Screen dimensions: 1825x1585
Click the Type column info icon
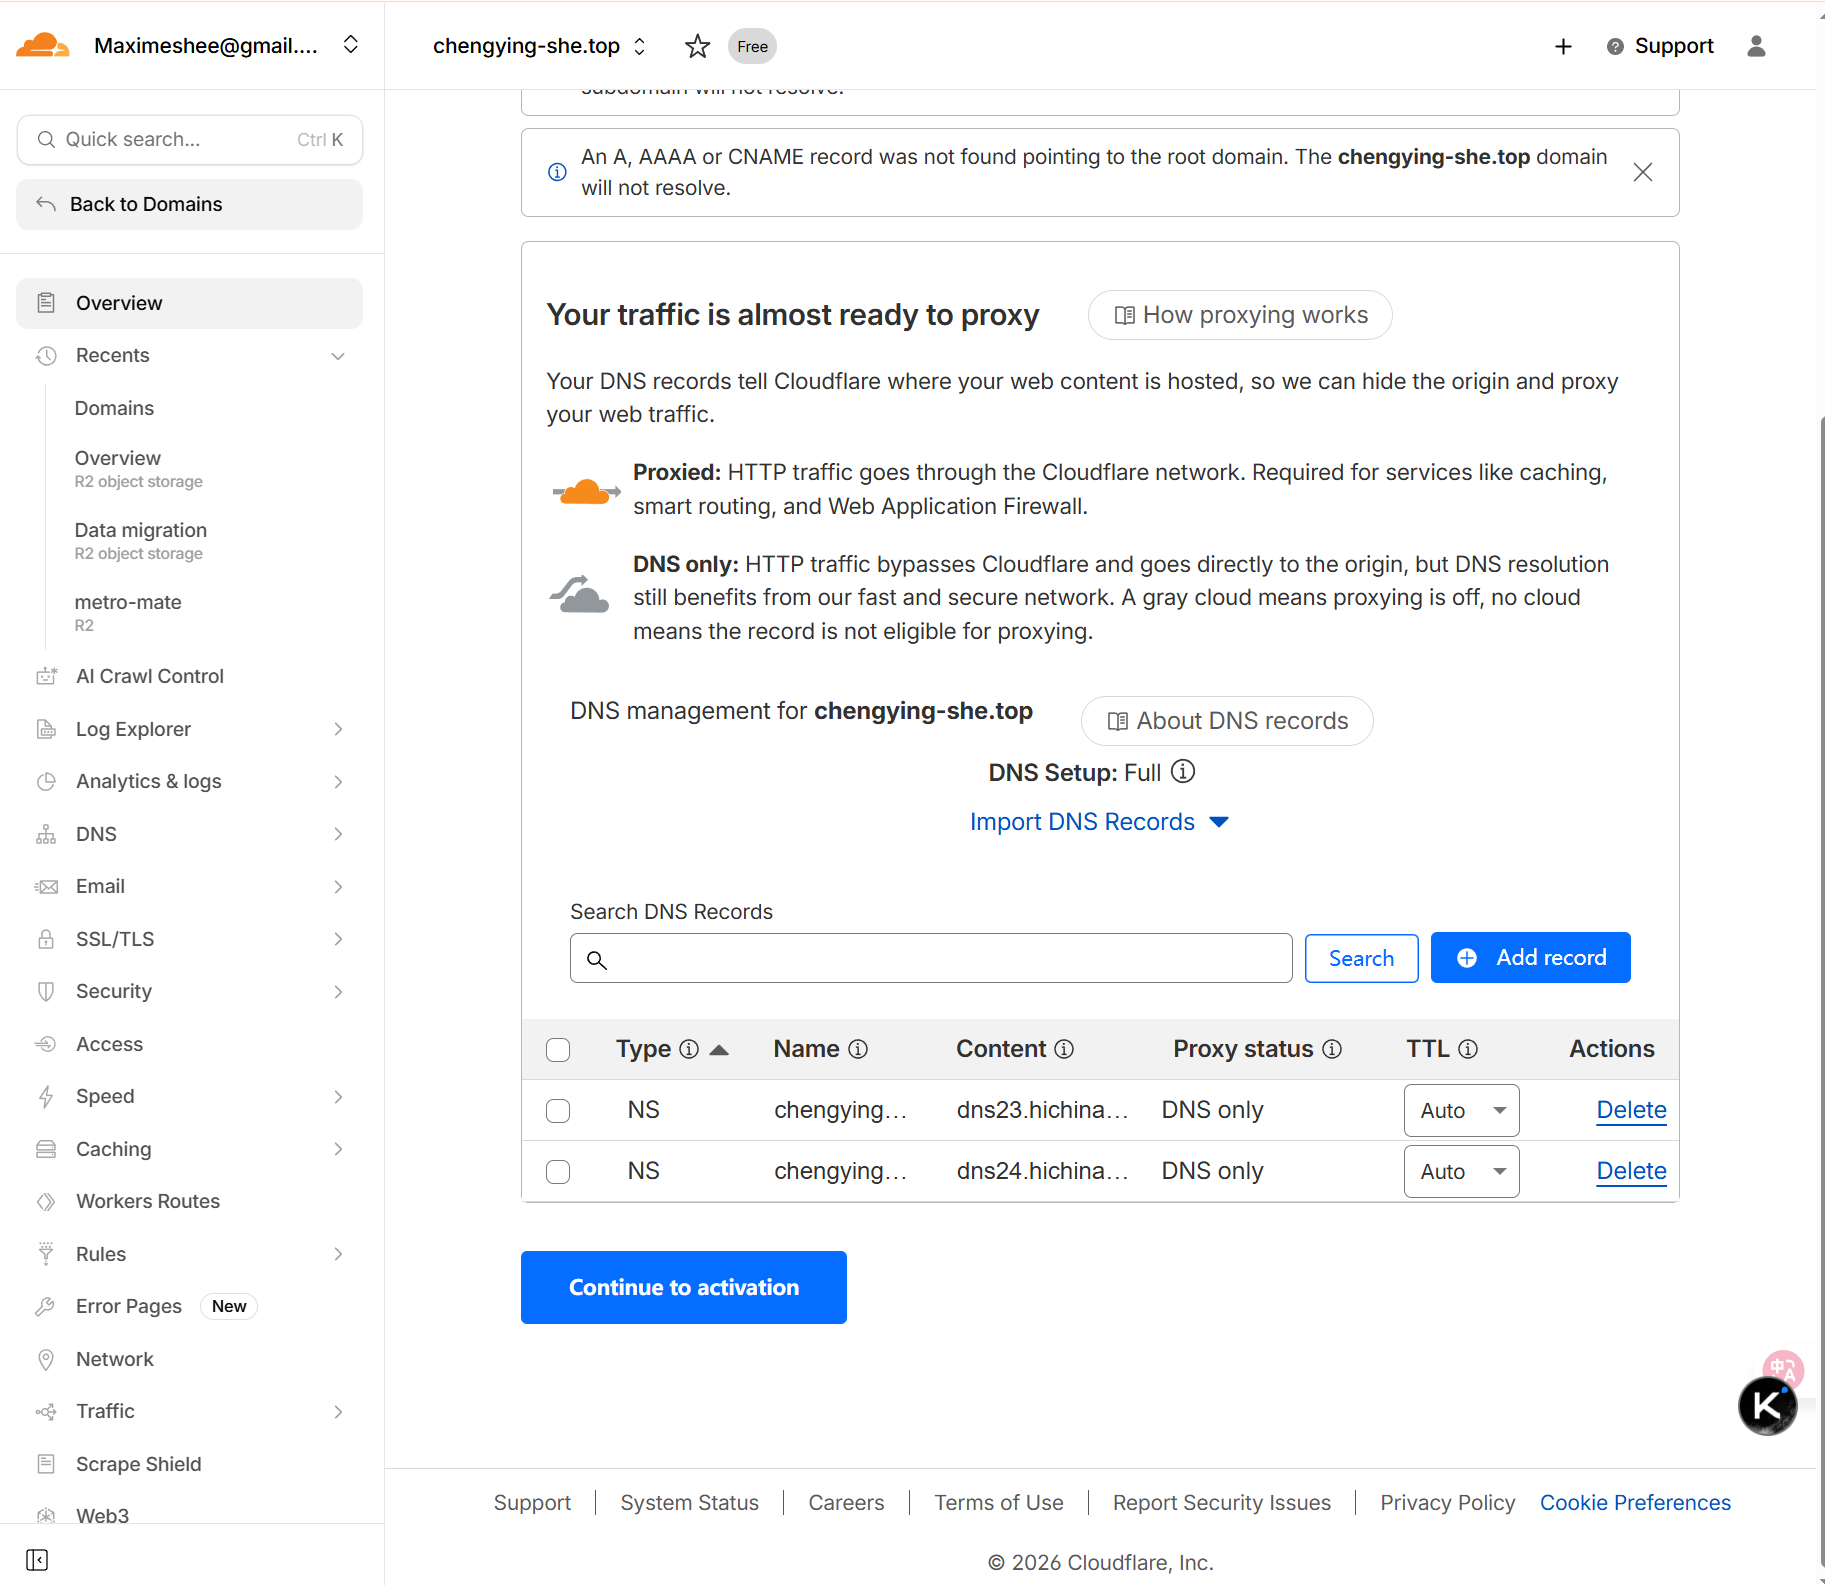[689, 1049]
